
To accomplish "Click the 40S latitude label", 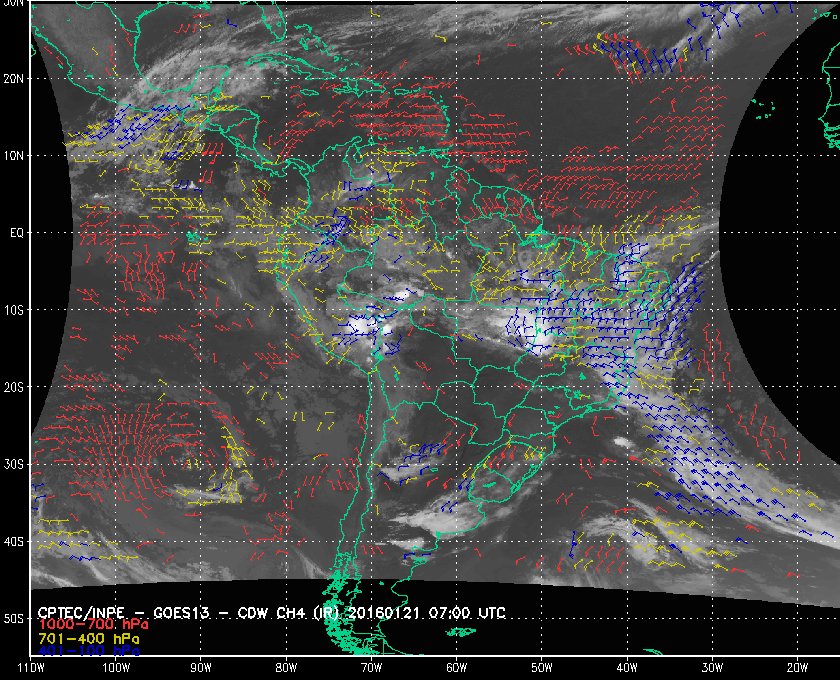I will coord(13,541).
